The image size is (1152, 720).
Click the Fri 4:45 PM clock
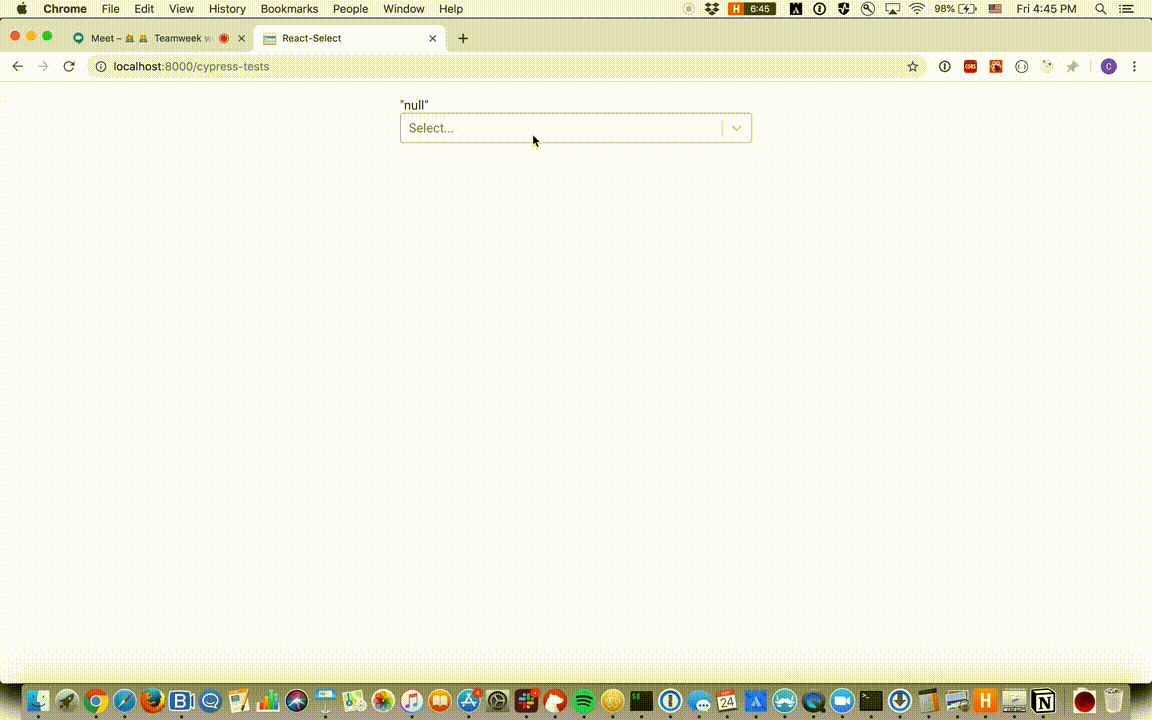(x=1046, y=9)
